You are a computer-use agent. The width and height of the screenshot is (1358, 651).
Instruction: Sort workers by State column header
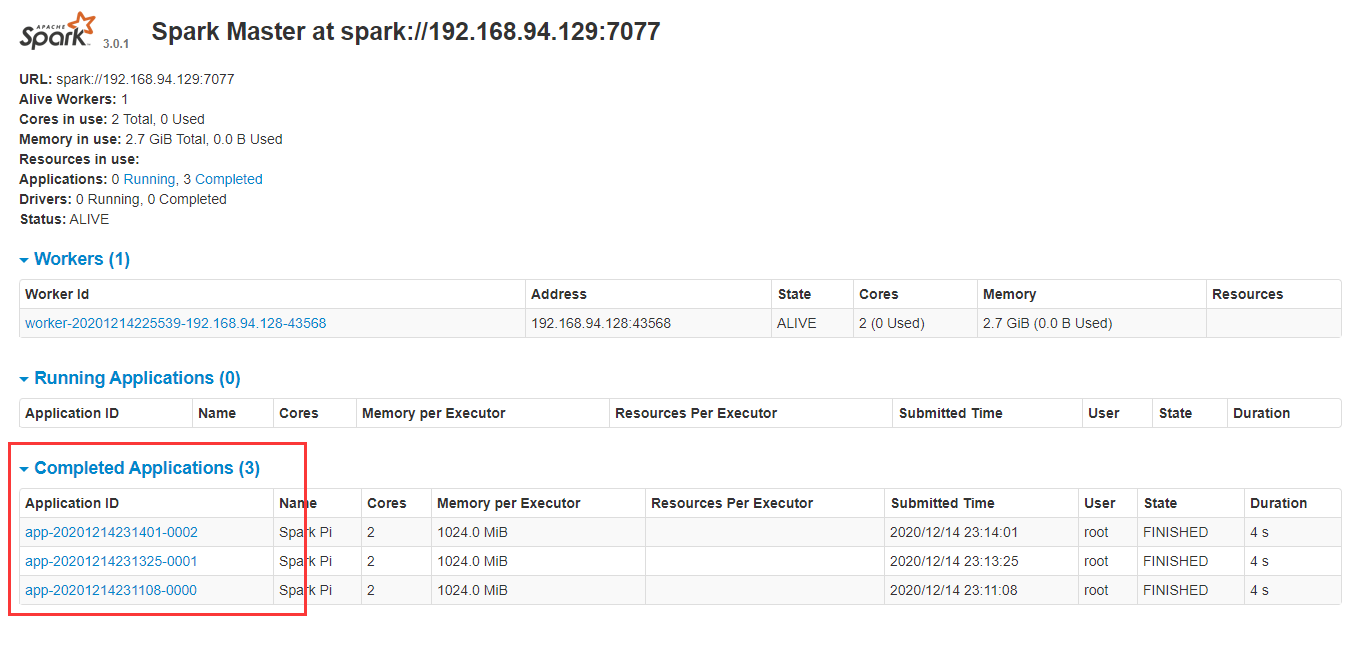point(794,294)
